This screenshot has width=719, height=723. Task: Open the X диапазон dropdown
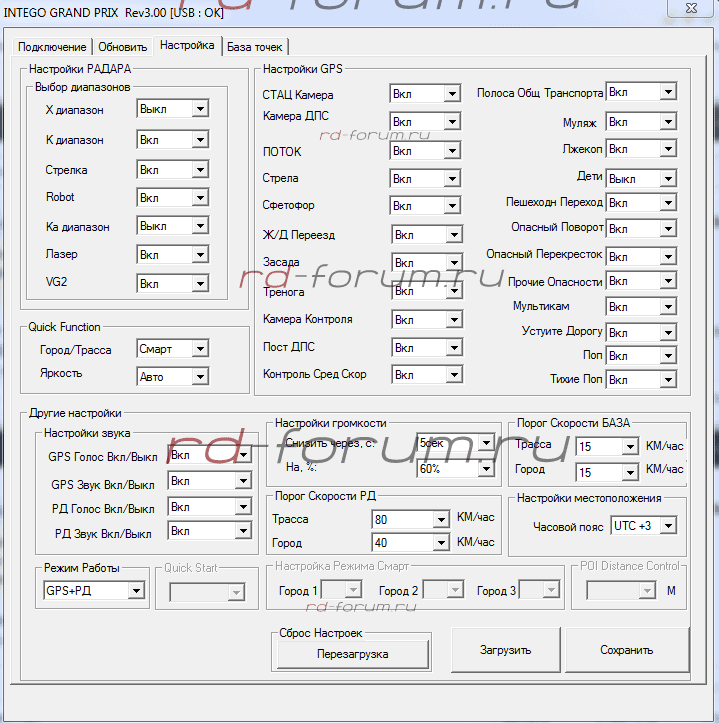[173, 109]
